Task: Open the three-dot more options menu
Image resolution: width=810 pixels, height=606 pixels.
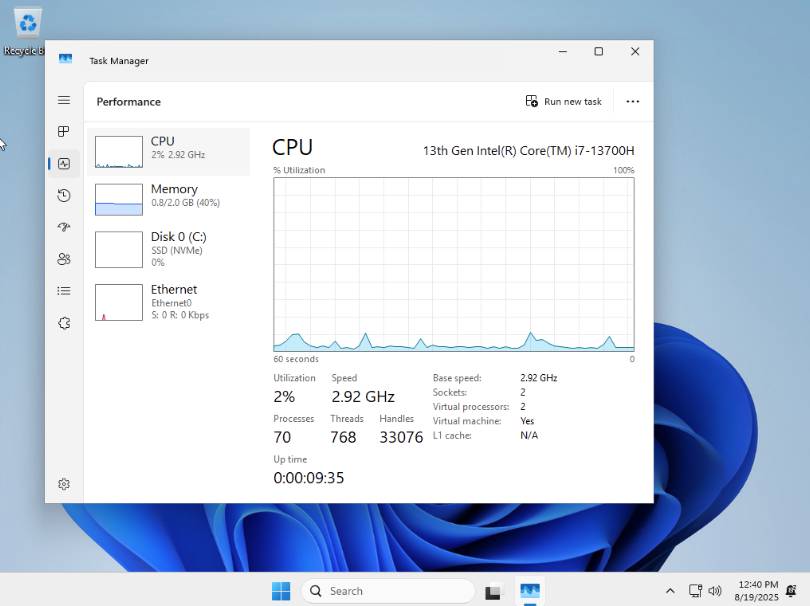Action: pyautogui.click(x=632, y=101)
